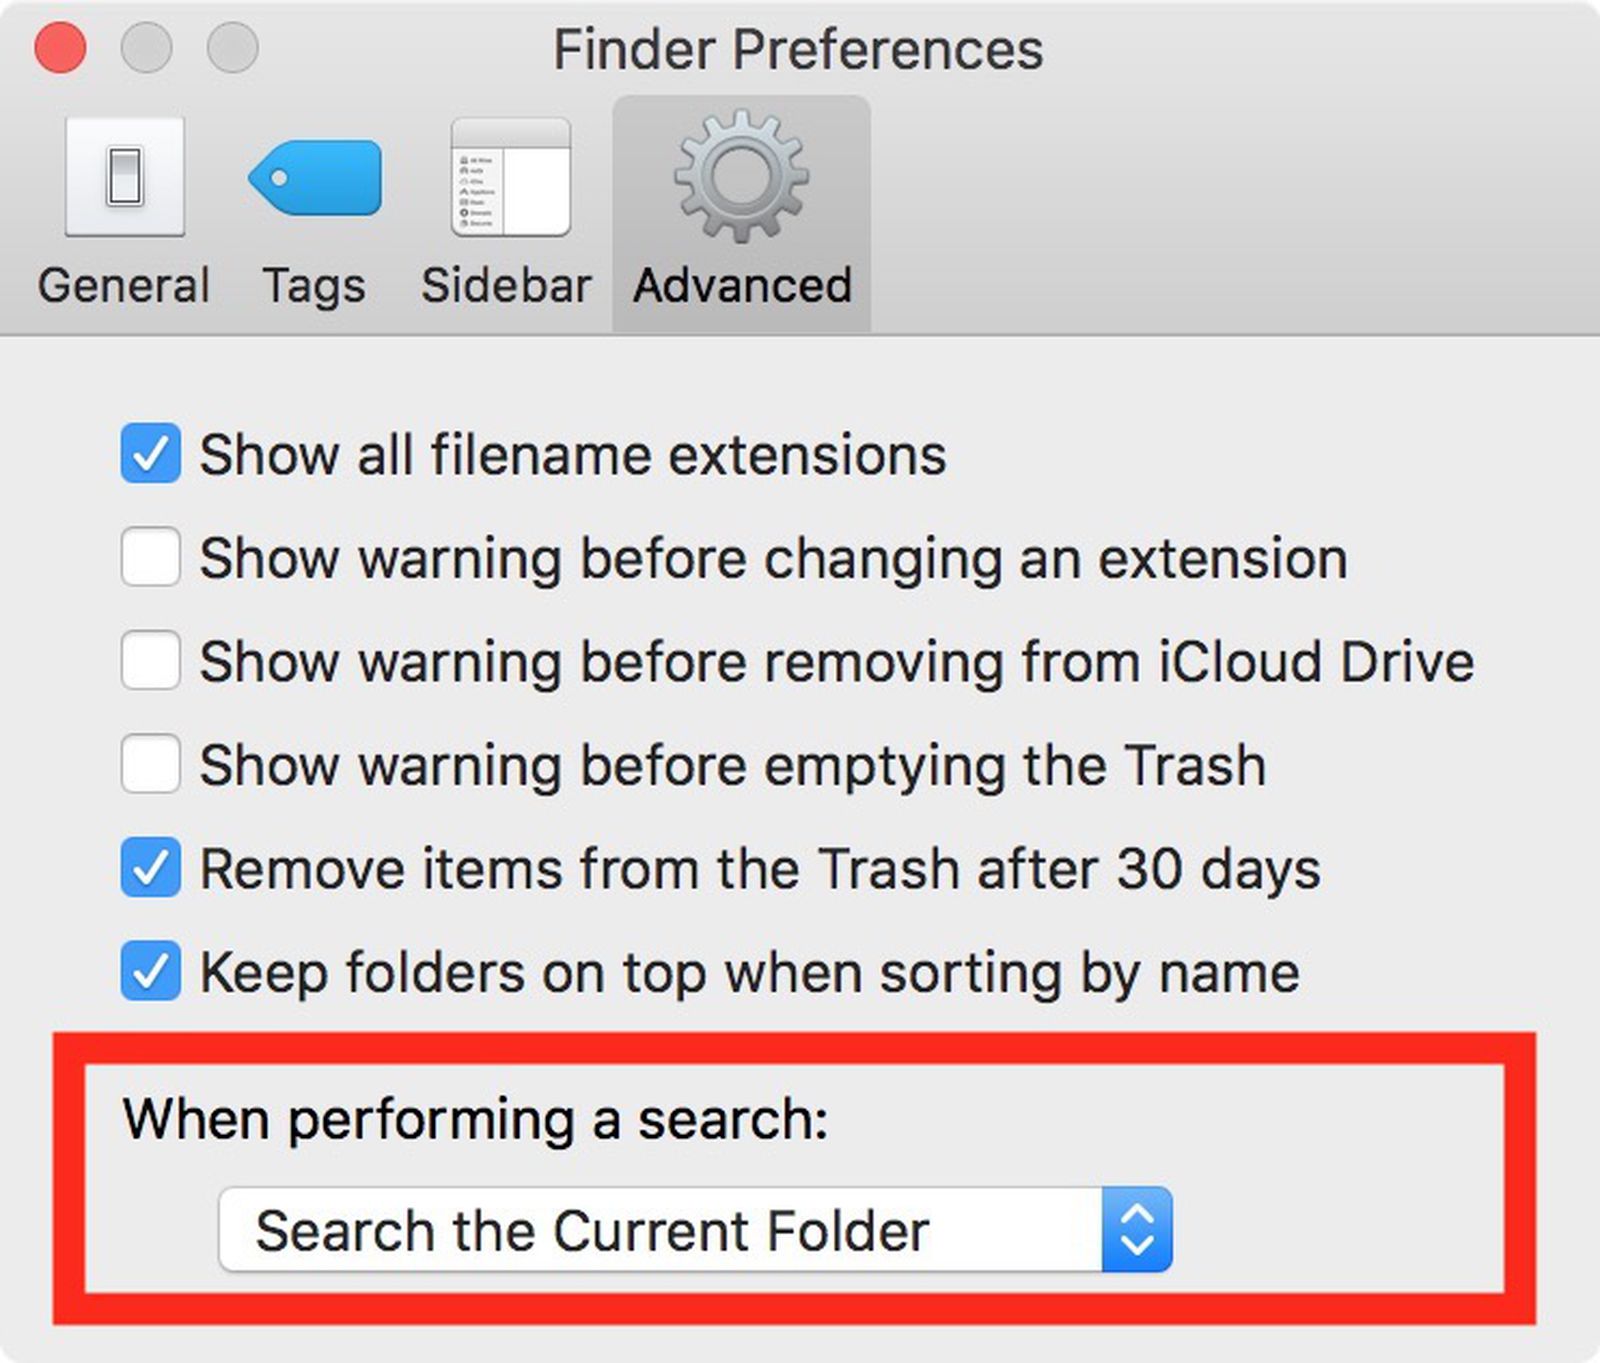Enable Show warning before changing an extension
Image resolution: width=1600 pixels, height=1363 pixels.
pyautogui.click(x=149, y=558)
